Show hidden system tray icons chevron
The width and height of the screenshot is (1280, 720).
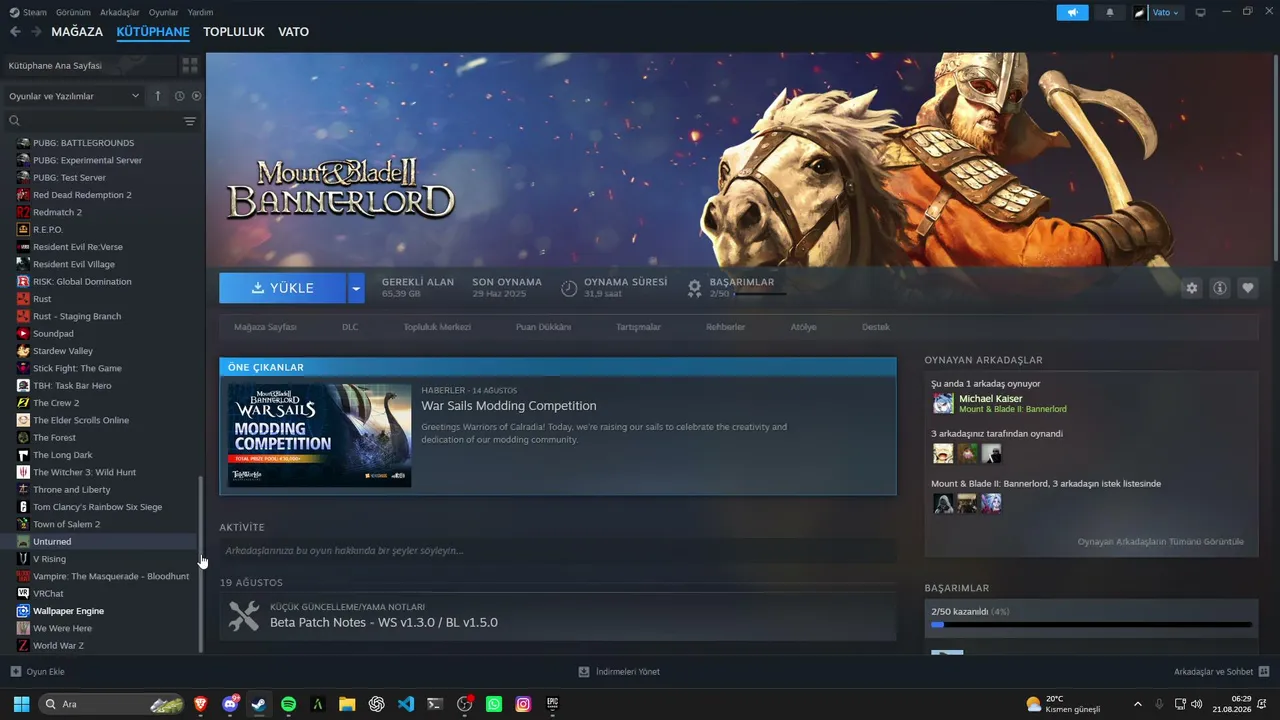tap(1137, 704)
